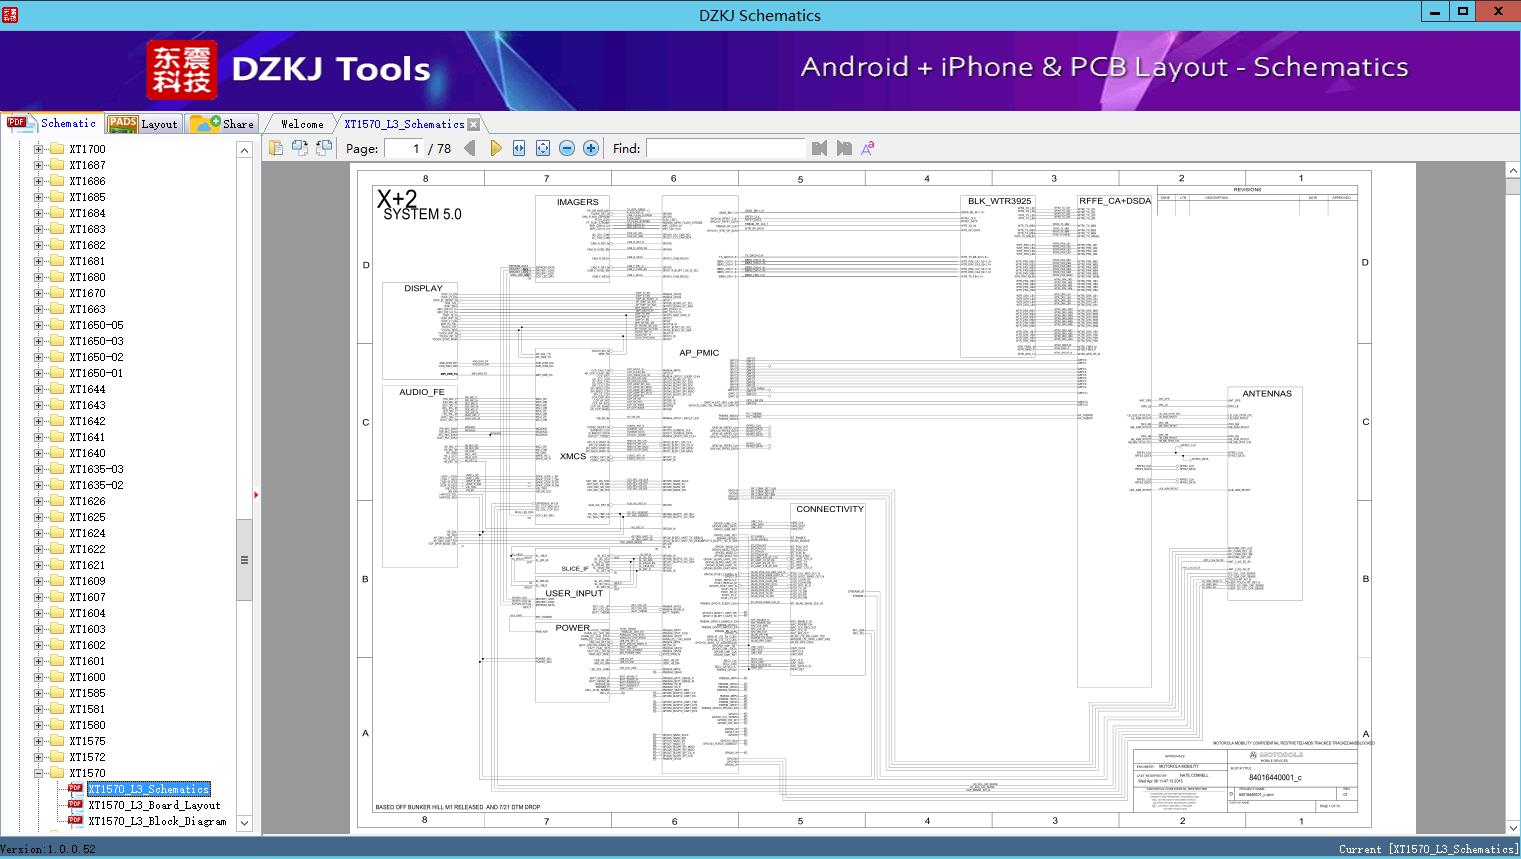Click the DZKJ Tools red logo
The width and height of the screenshot is (1521, 859).
point(182,70)
